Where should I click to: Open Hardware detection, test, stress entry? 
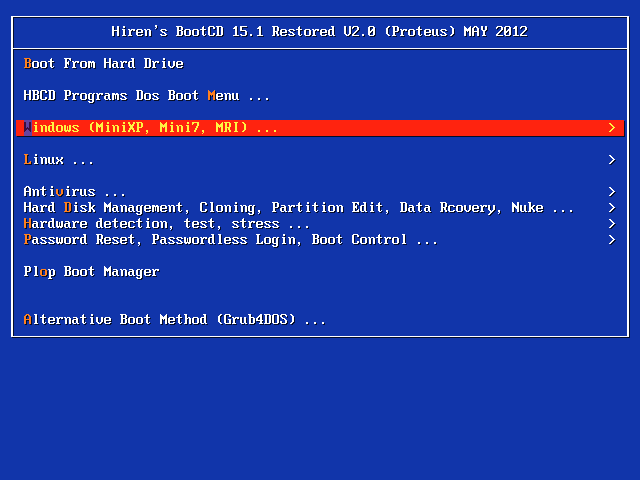coord(320,224)
